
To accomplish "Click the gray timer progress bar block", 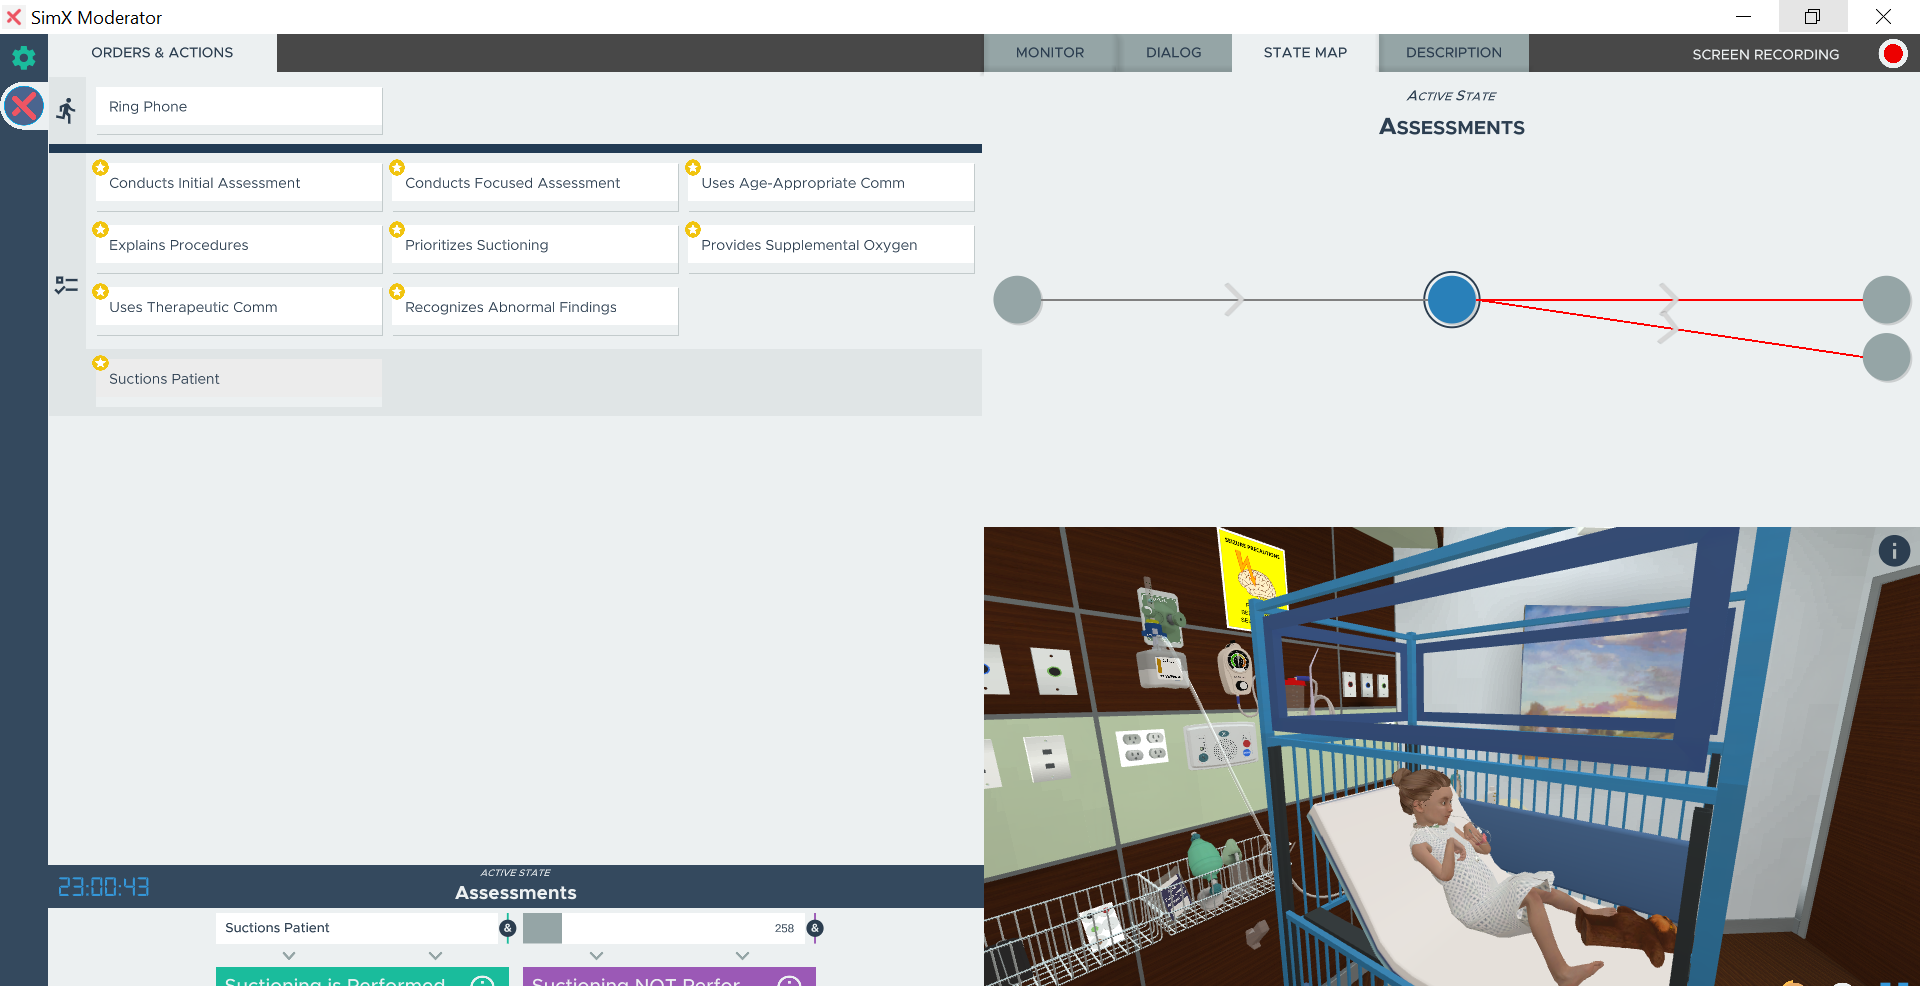I will pos(542,928).
